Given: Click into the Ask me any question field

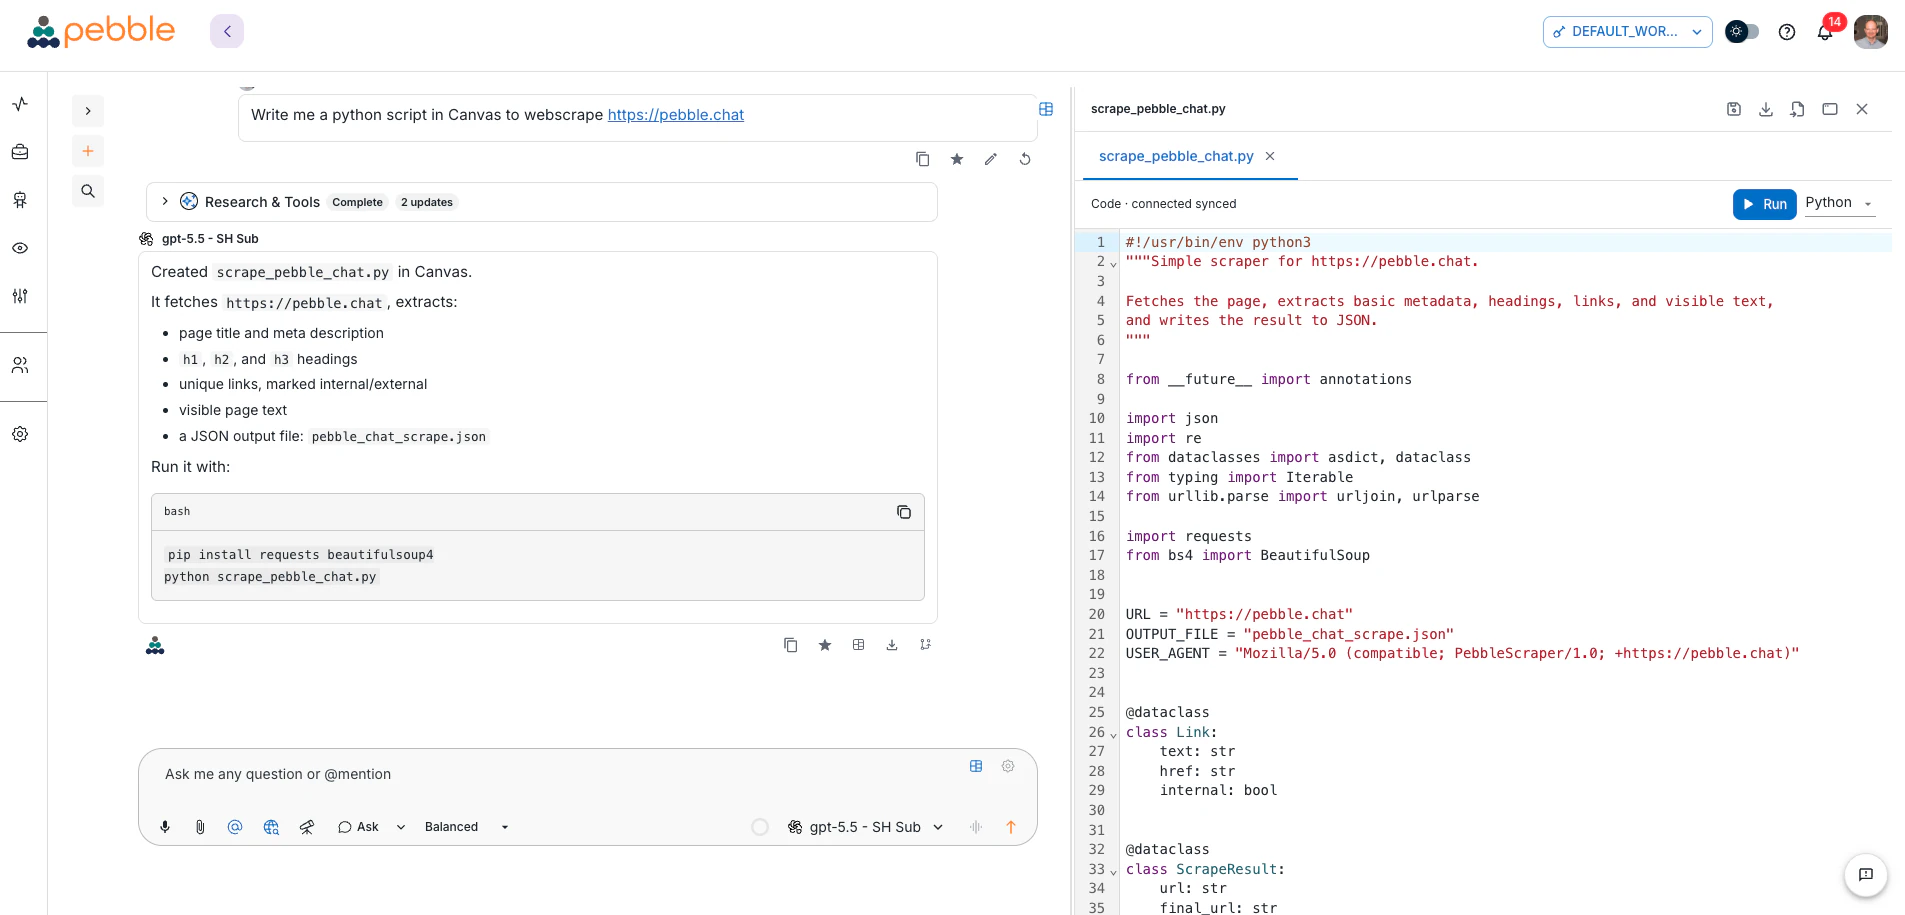Looking at the screenshot, I should [x=556, y=774].
